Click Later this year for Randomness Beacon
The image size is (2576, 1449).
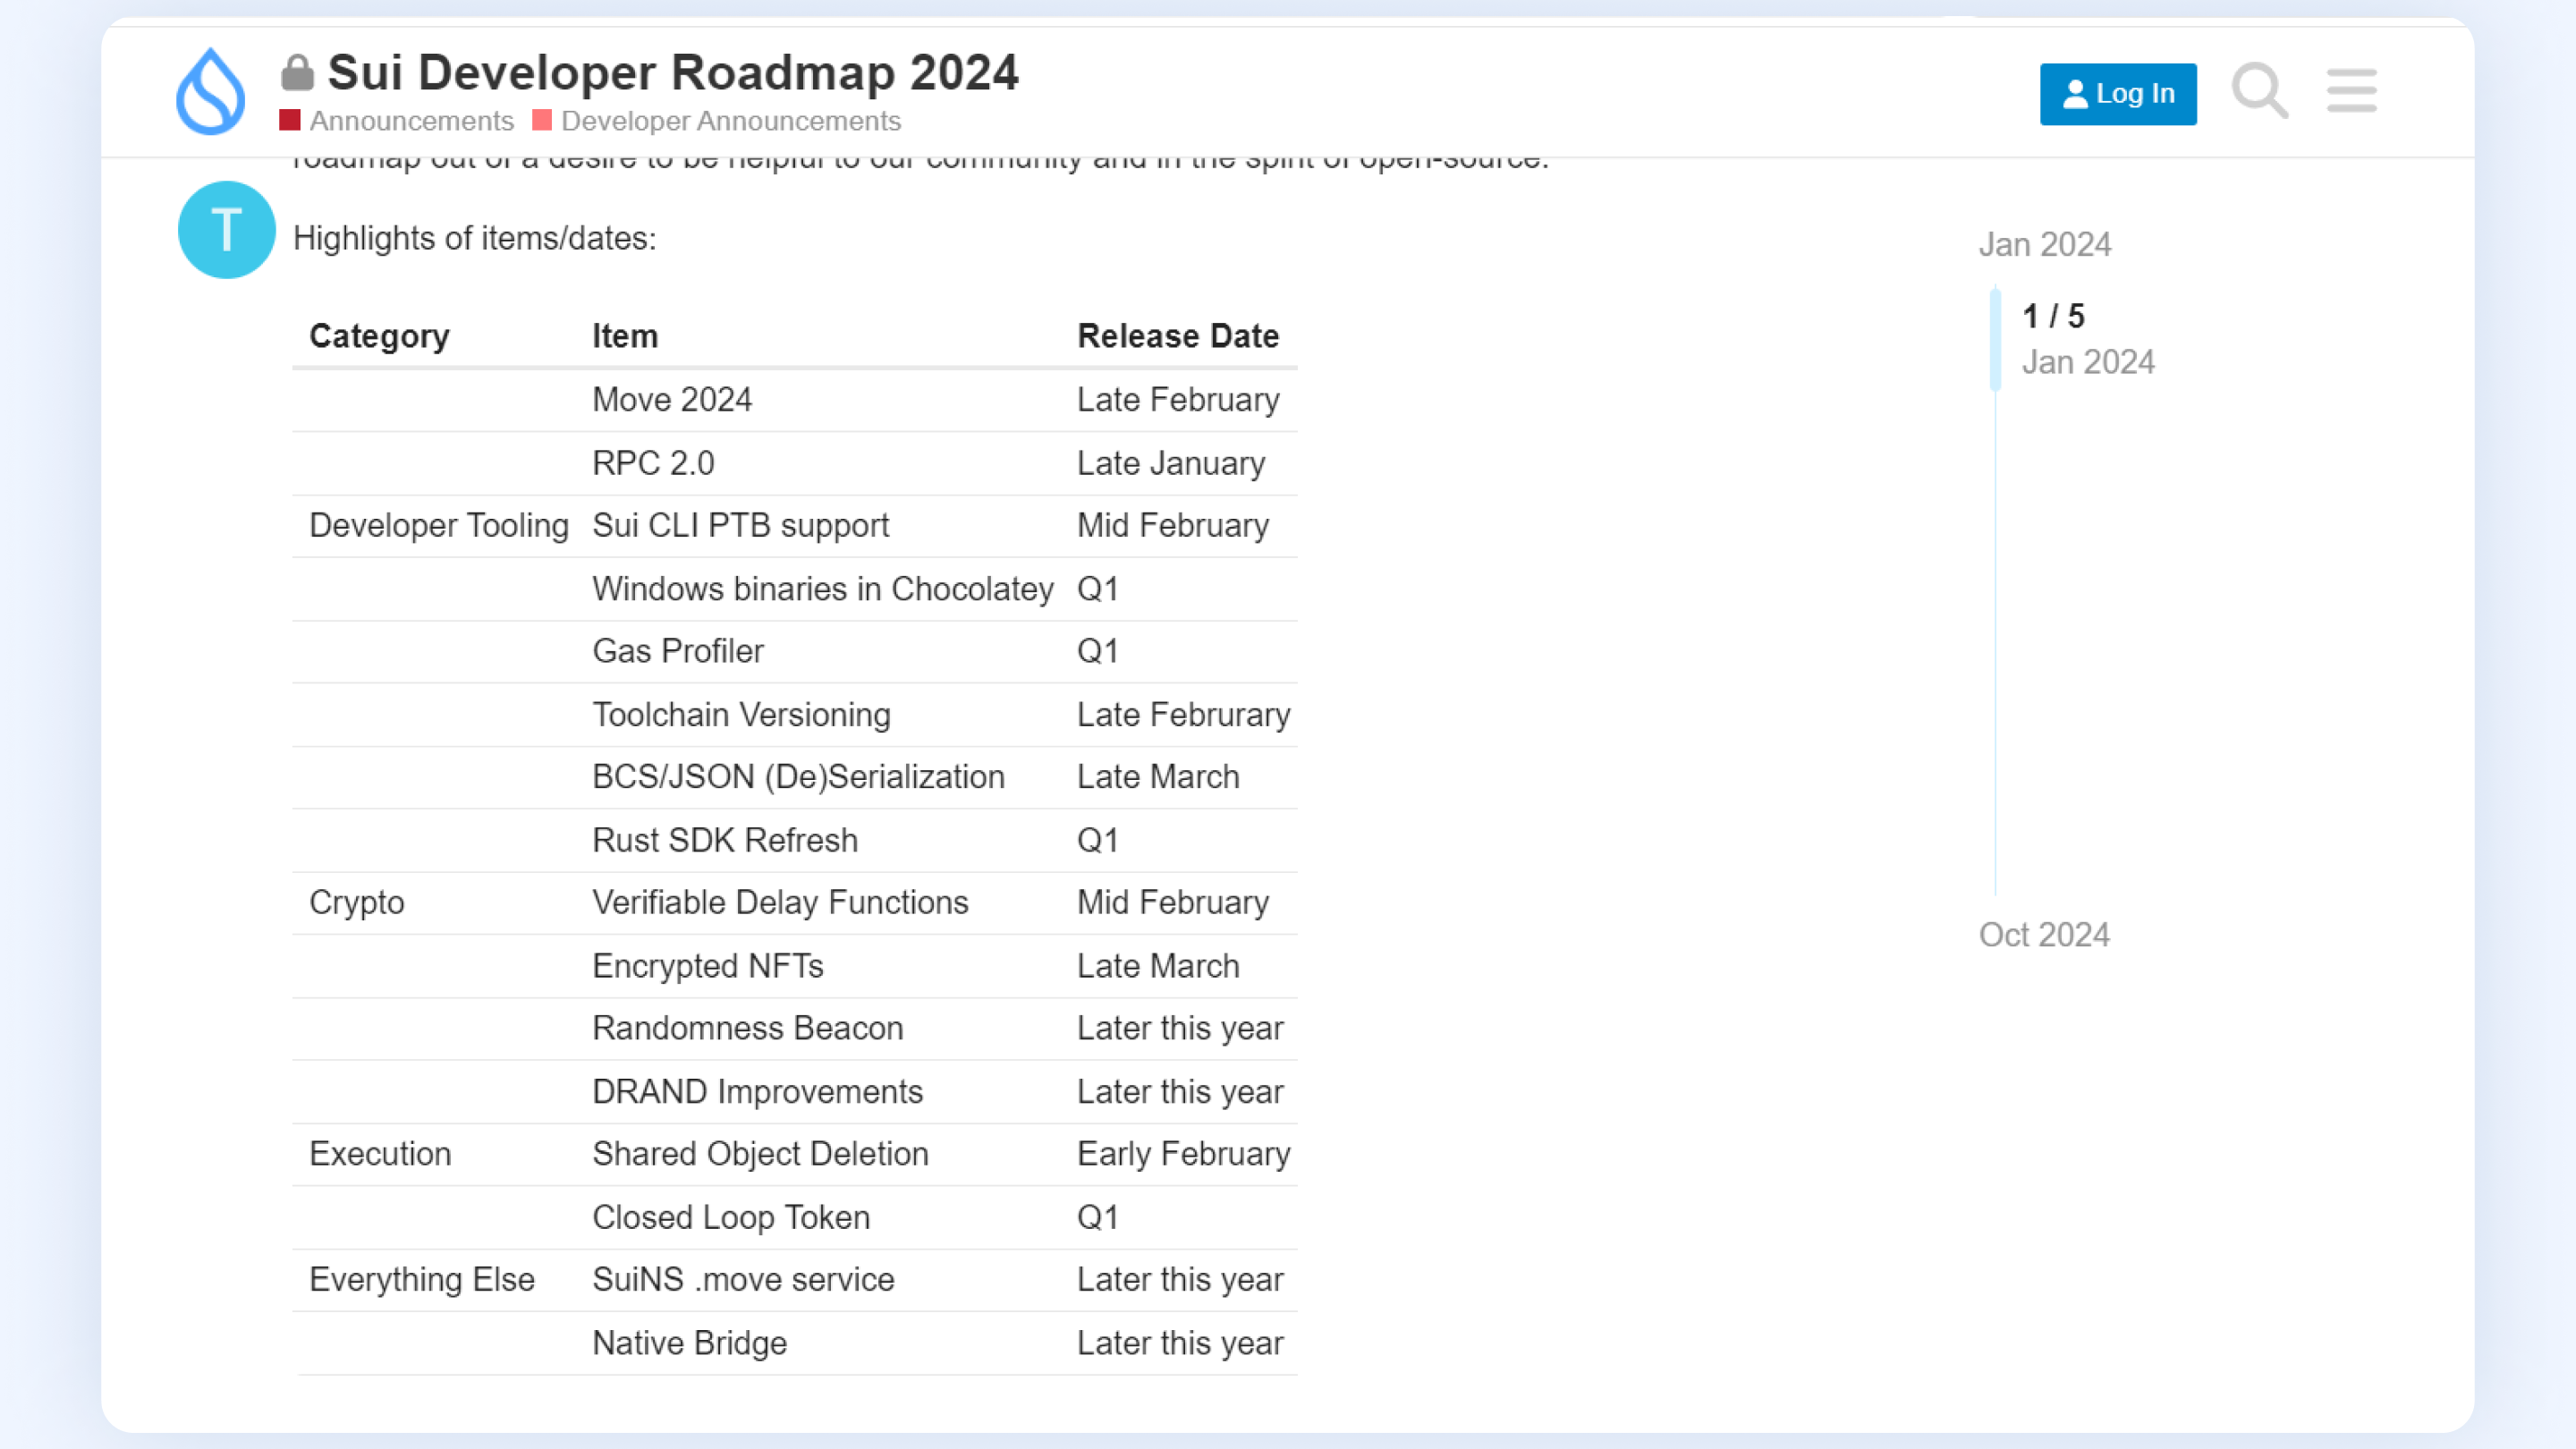pos(1180,1028)
